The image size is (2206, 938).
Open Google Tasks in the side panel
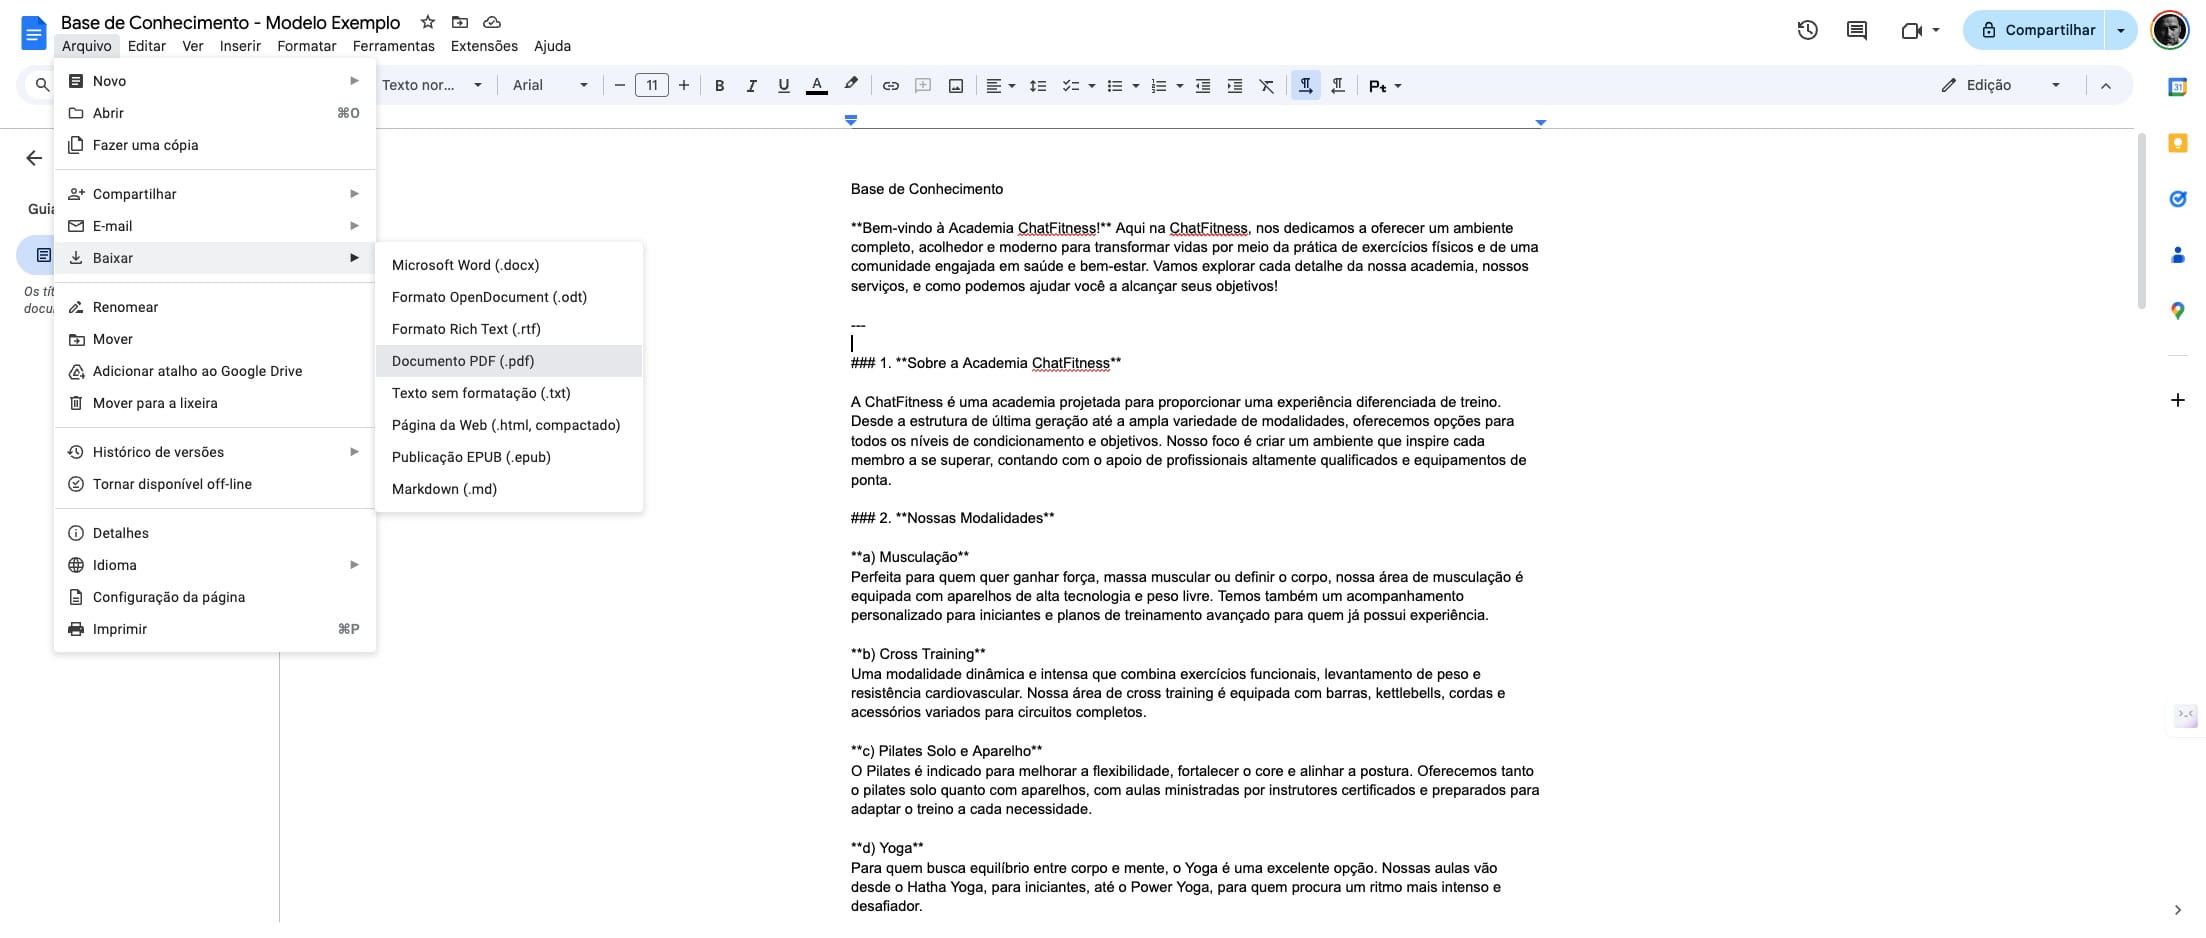click(2177, 199)
